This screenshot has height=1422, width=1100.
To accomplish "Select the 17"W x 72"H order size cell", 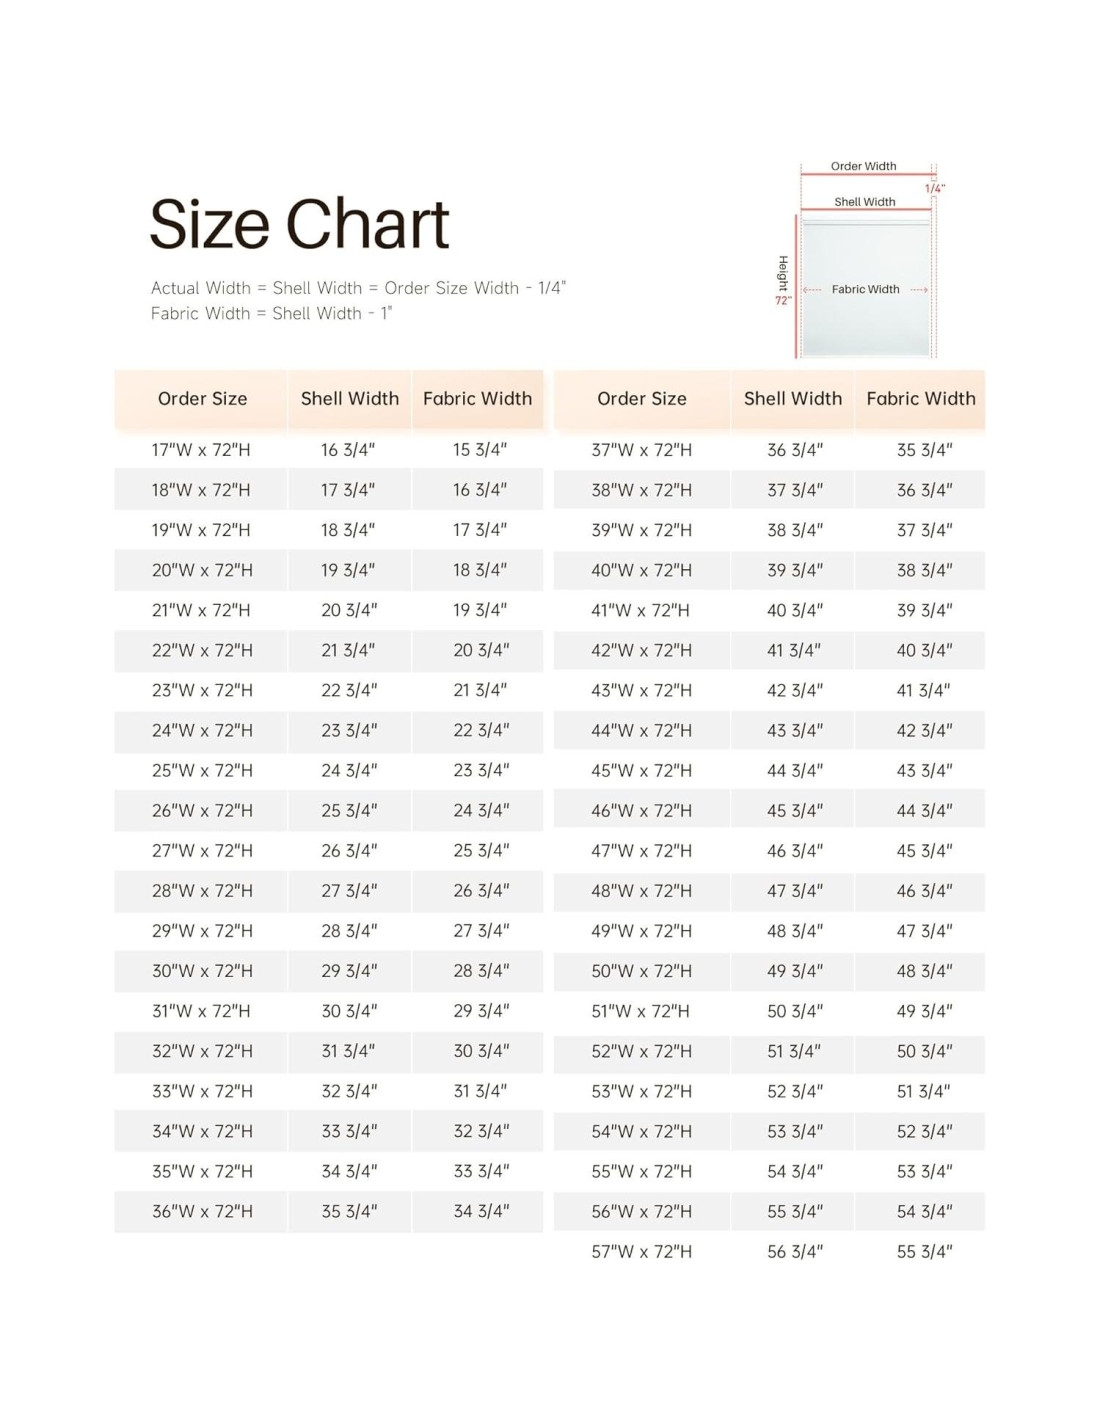I will pyautogui.click(x=201, y=450).
